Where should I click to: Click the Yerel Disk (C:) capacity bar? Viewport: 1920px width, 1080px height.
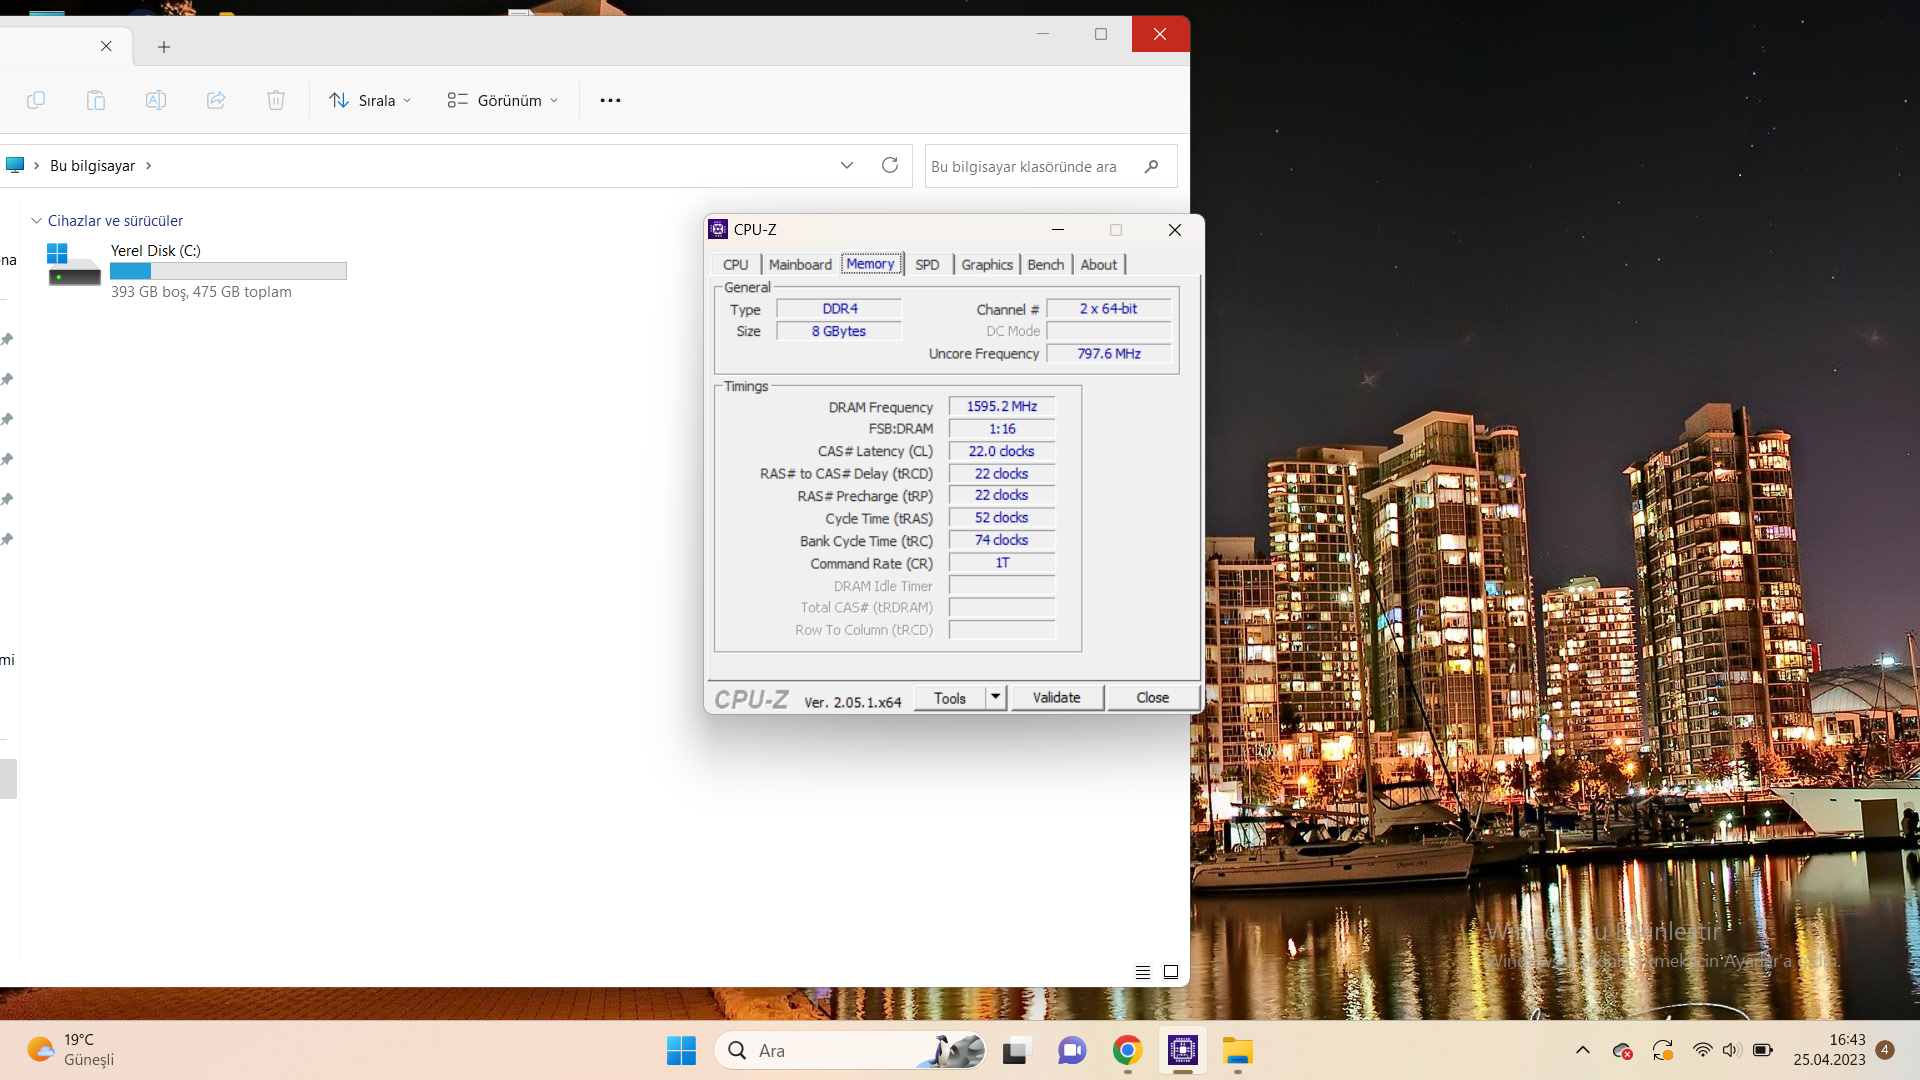[228, 271]
